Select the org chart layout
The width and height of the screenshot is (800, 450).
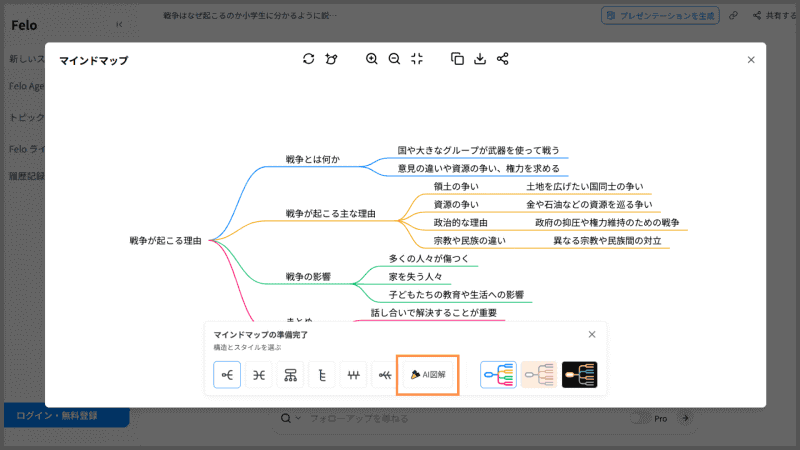coord(290,375)
